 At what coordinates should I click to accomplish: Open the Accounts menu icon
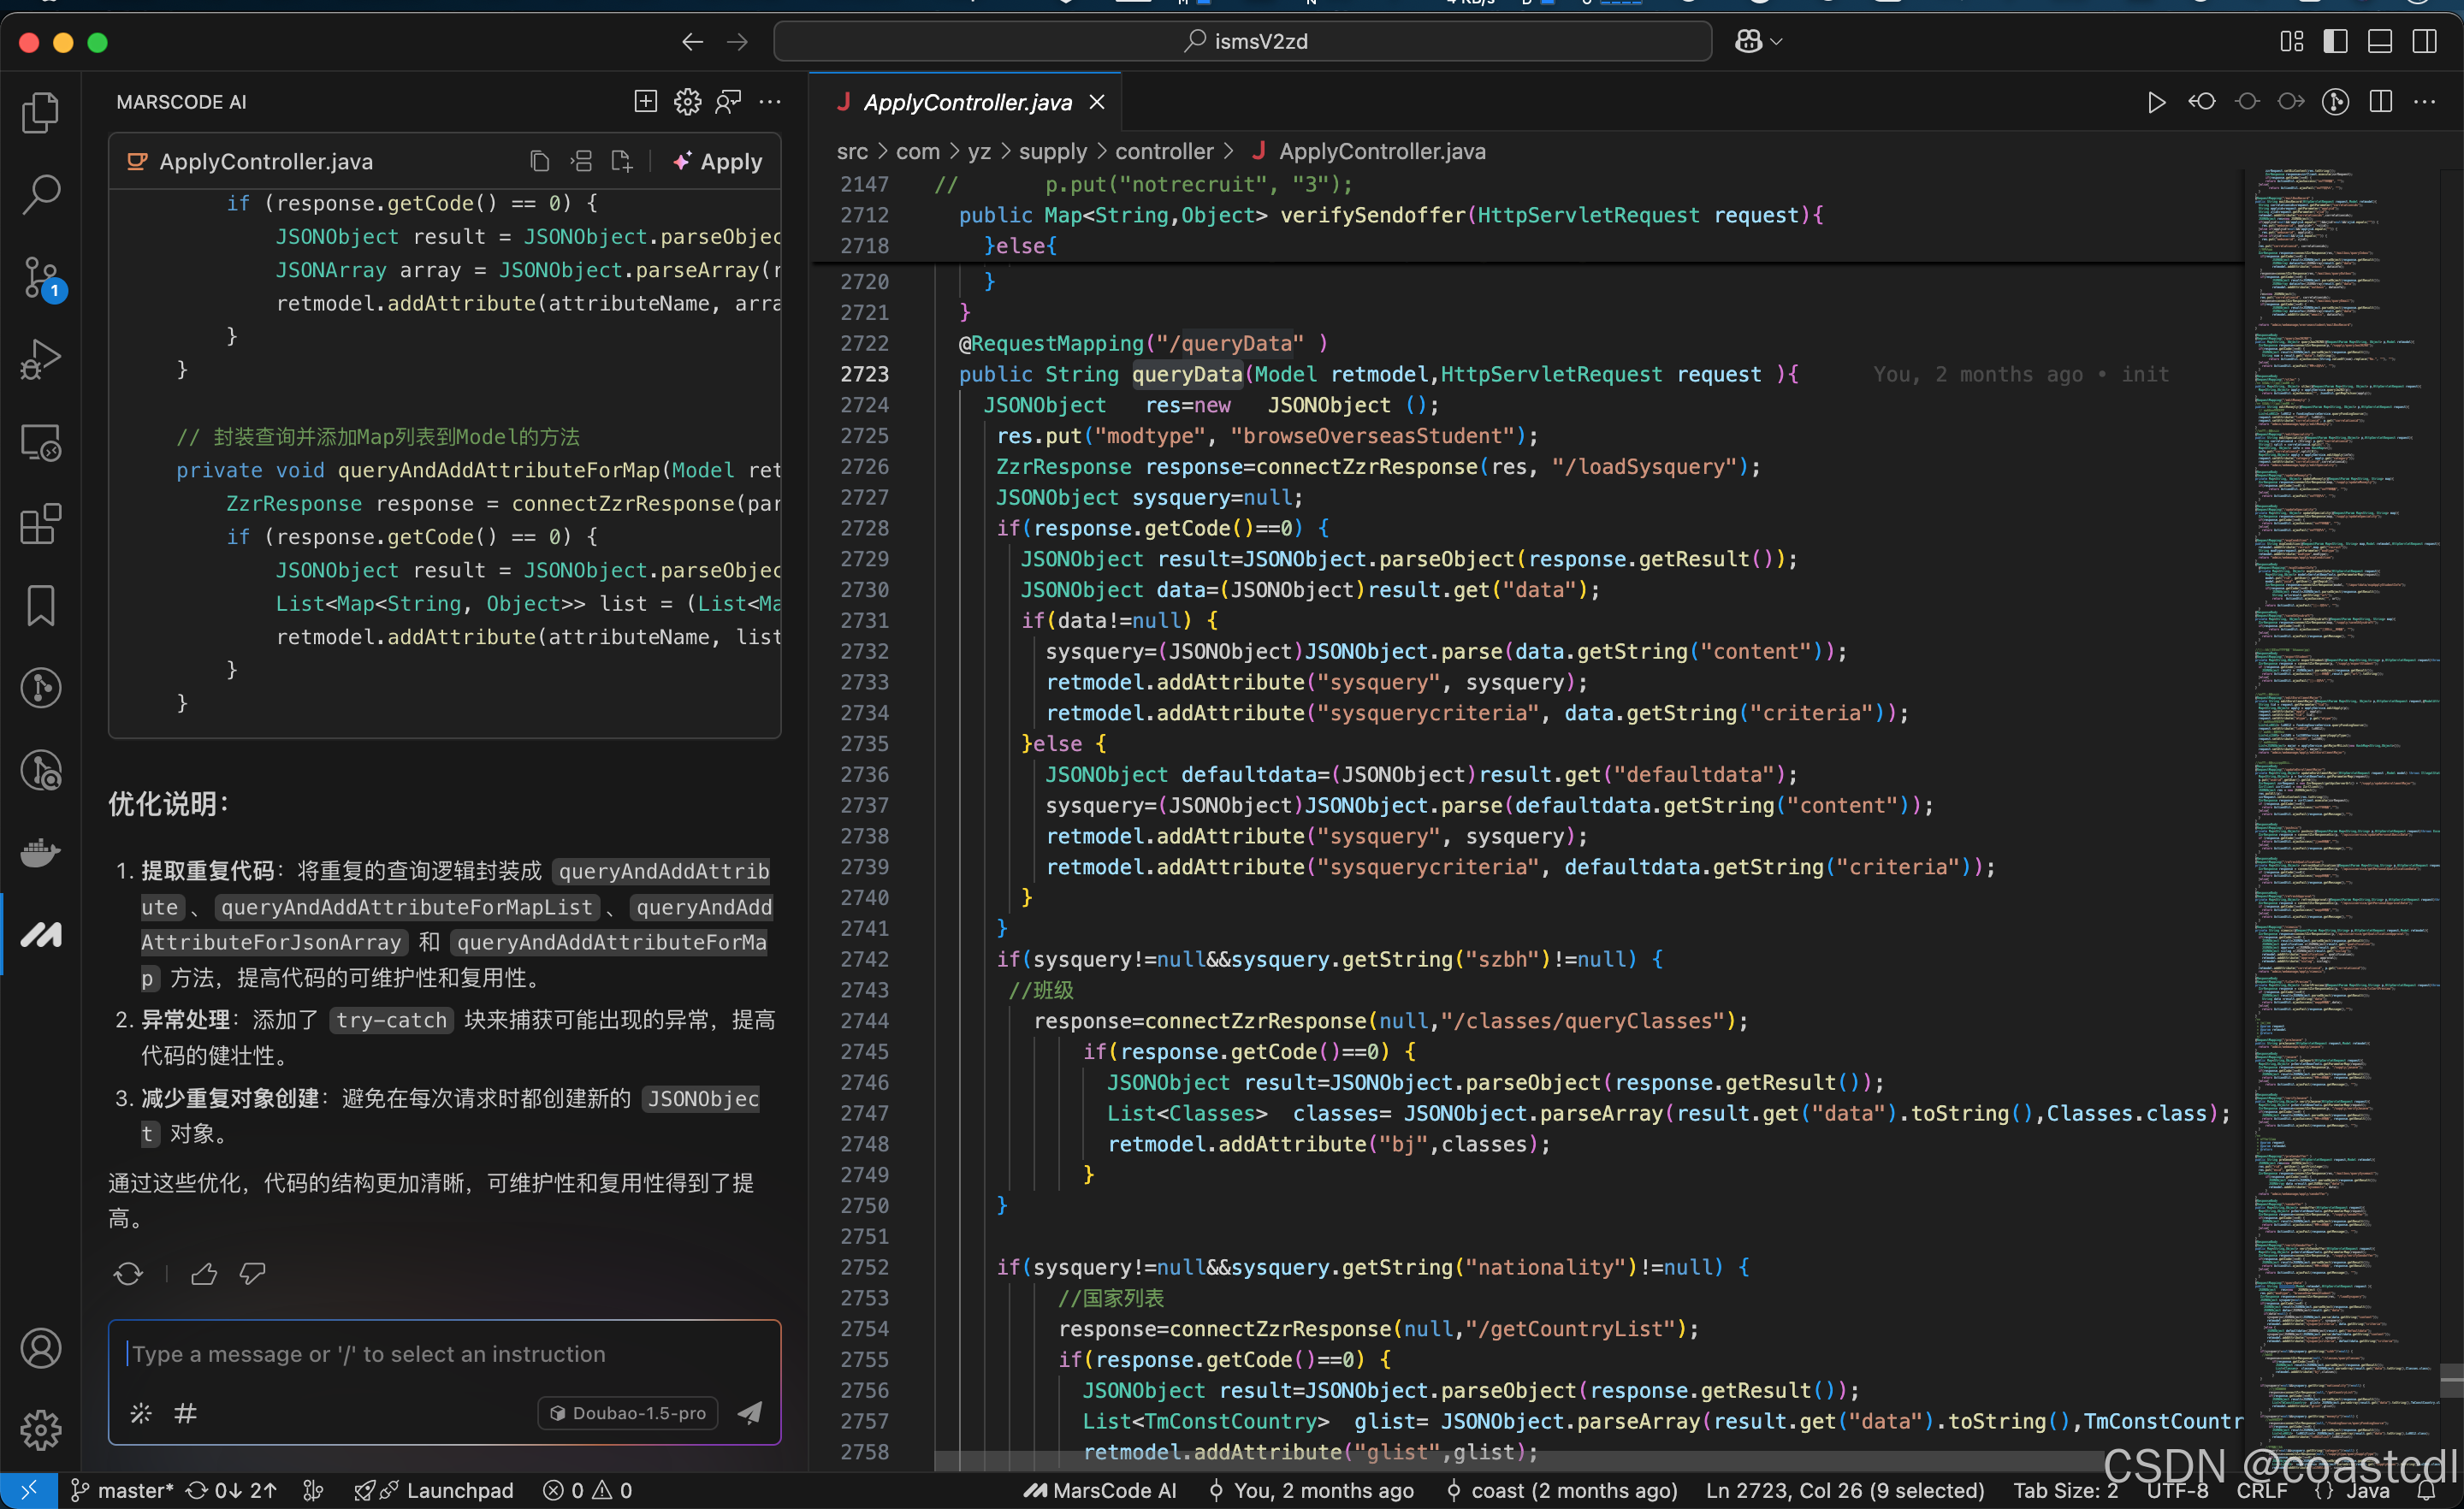(40, 1348)
